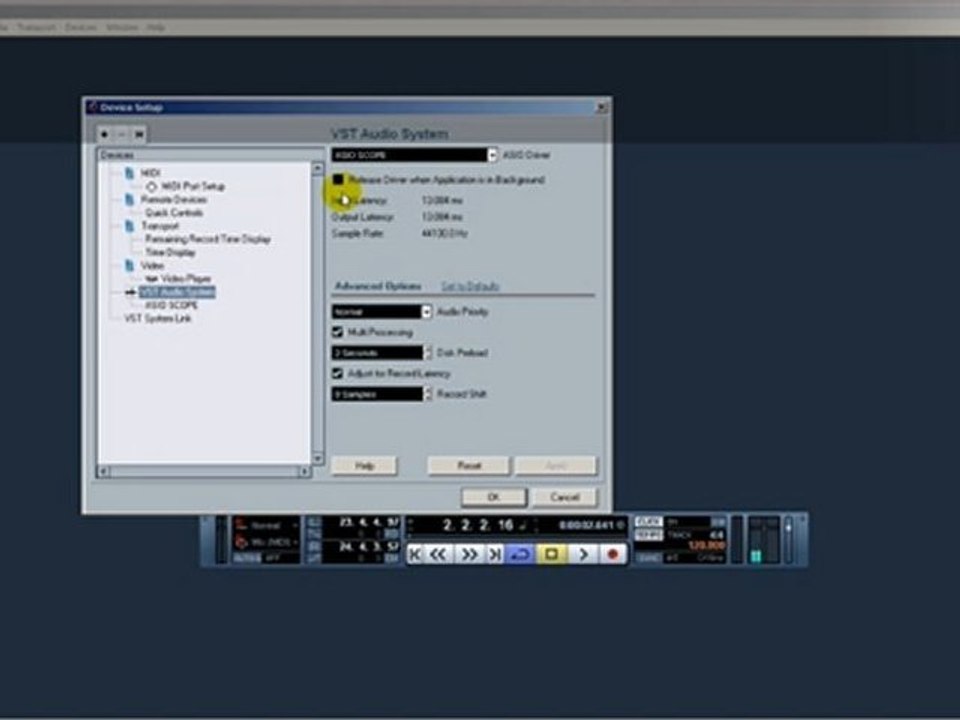Toggle Adjust for Record Latency checkbox
Viewport: 960px width, 720px height.
tap(337, 373)
